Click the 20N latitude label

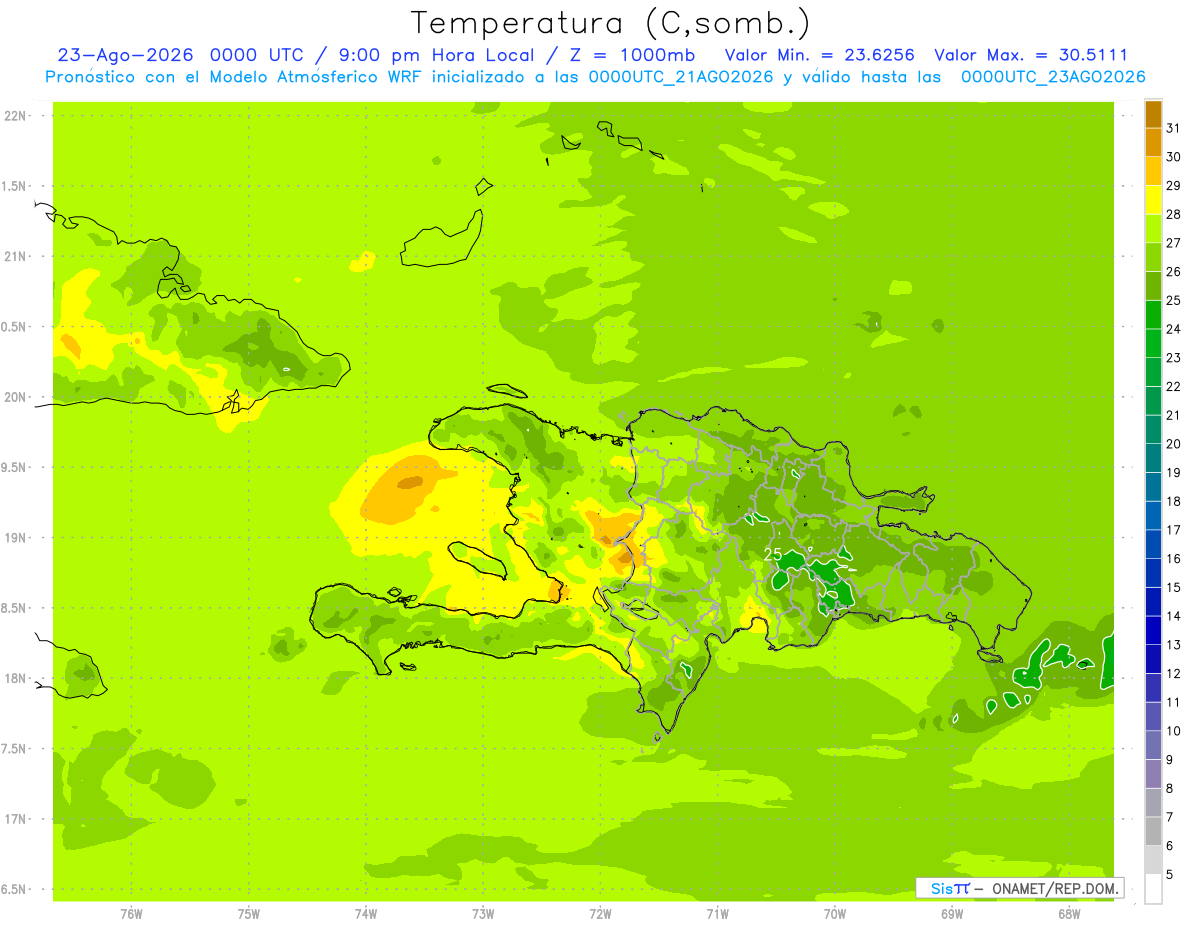[x=17, y=397]
